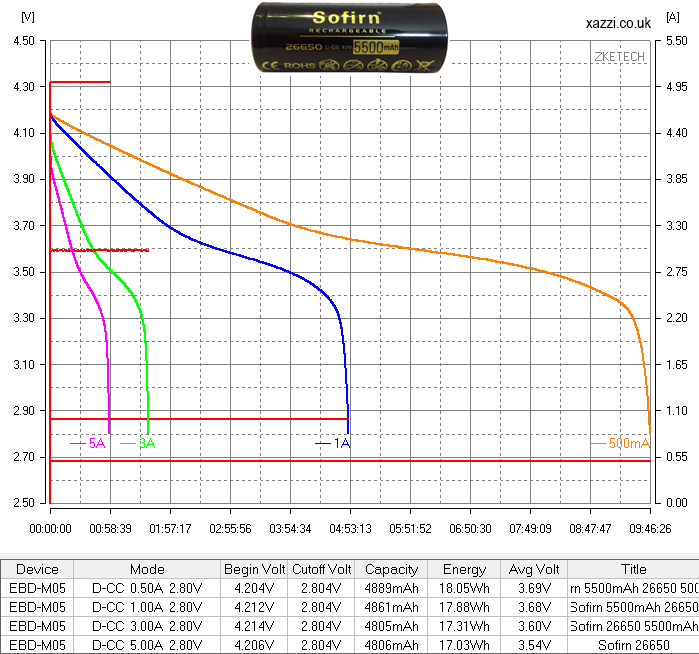The width and height of the screenshot is (699, 654).
Task: Click the 4805mAh capacity cell
Action: 391,626
